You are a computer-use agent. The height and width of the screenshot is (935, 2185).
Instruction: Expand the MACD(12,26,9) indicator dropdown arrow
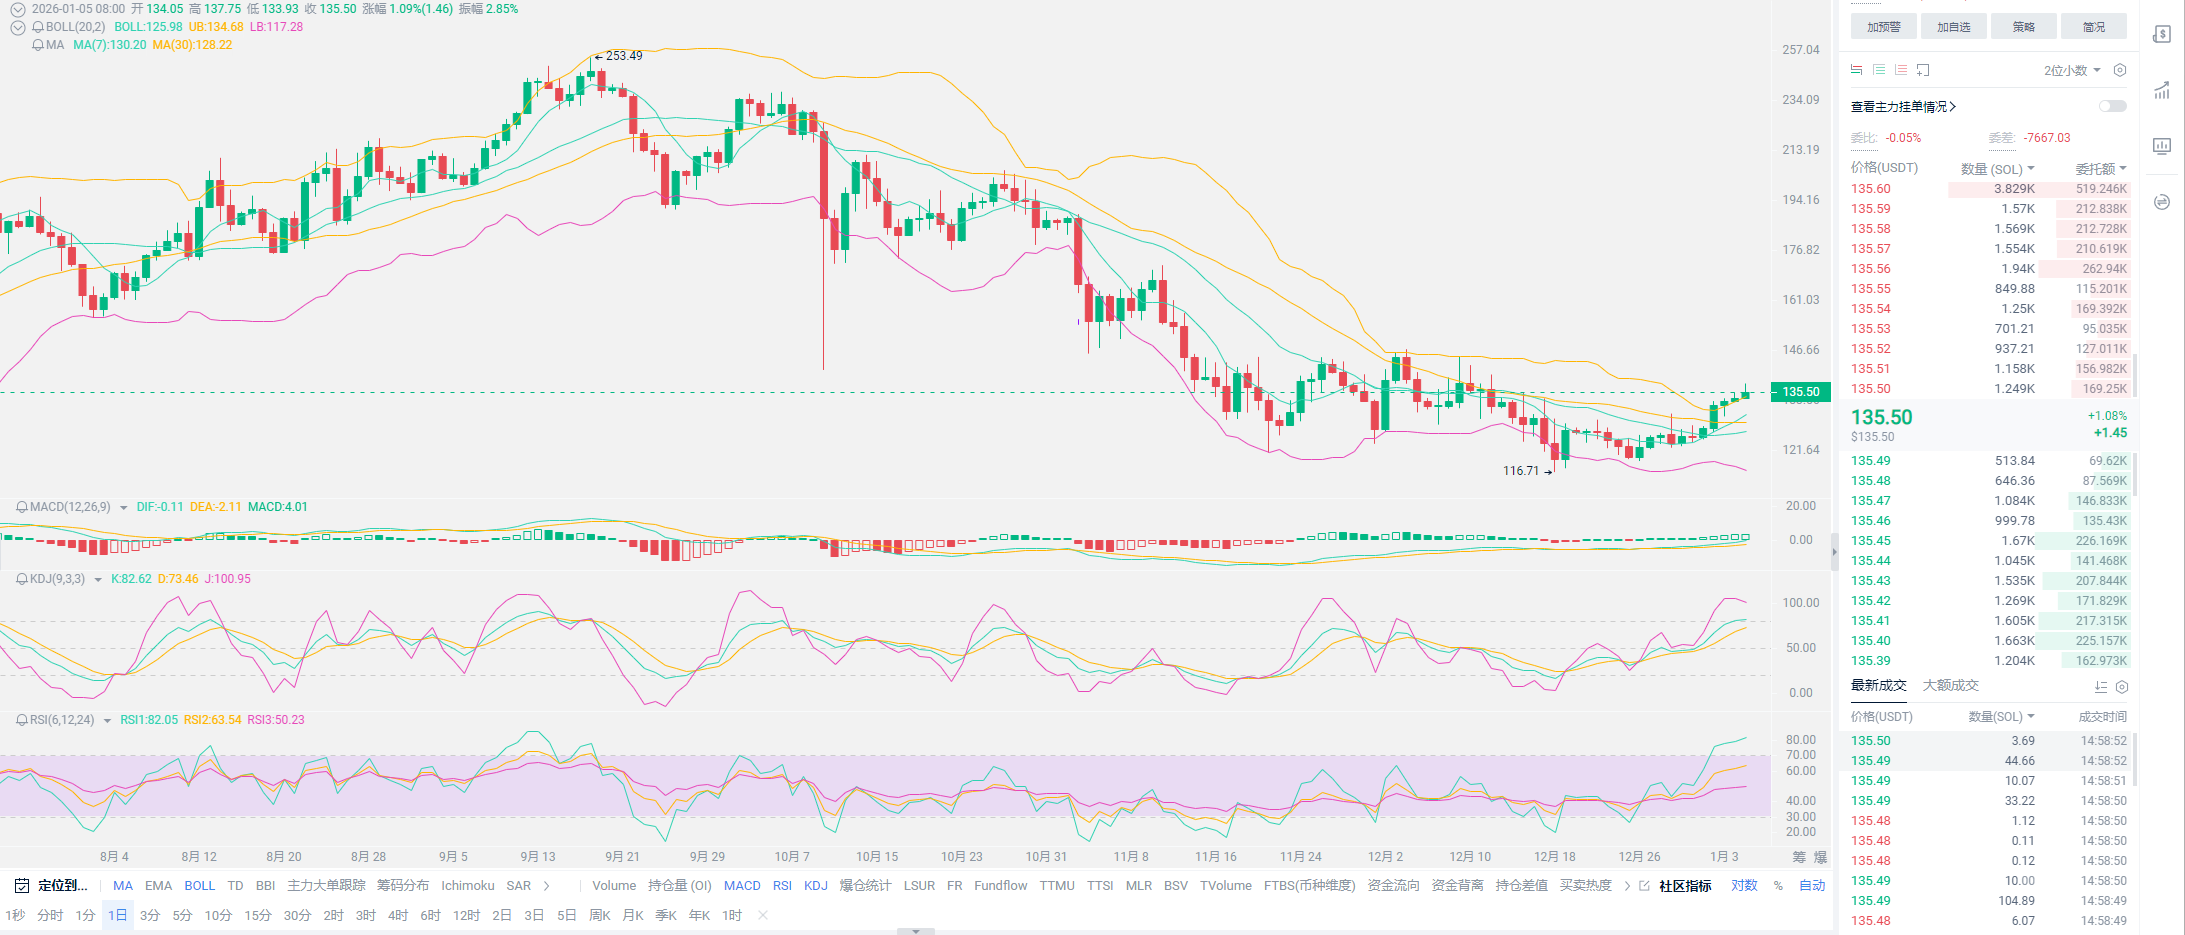coord(124,508)
